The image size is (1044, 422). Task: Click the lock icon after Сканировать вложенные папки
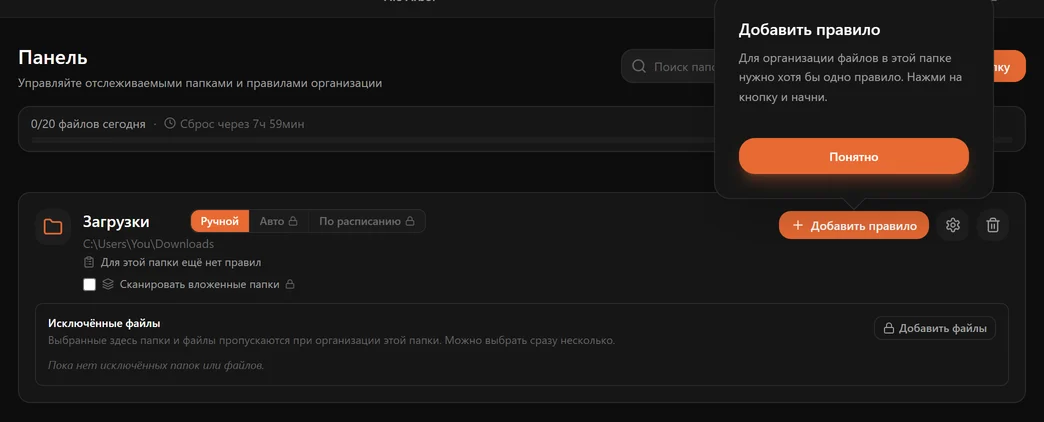click(290, 284)
